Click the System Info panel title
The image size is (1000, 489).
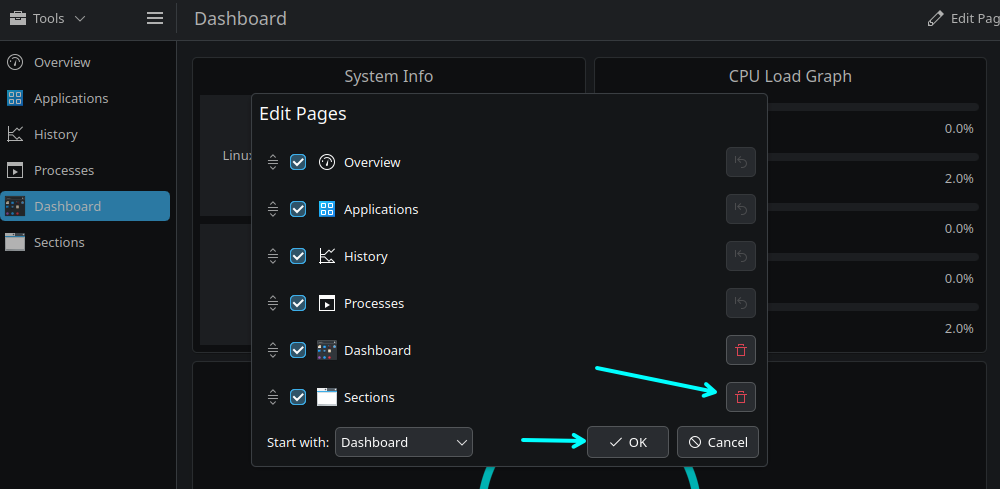click(x=388, y=77)
